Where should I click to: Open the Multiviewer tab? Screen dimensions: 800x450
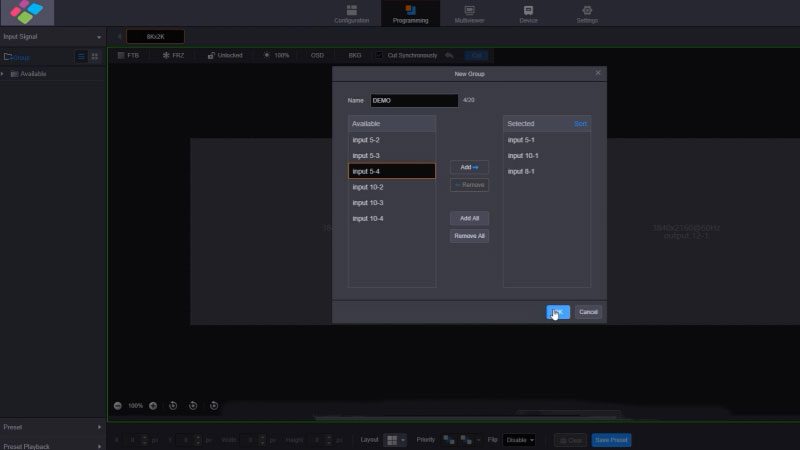click(469, 14)
